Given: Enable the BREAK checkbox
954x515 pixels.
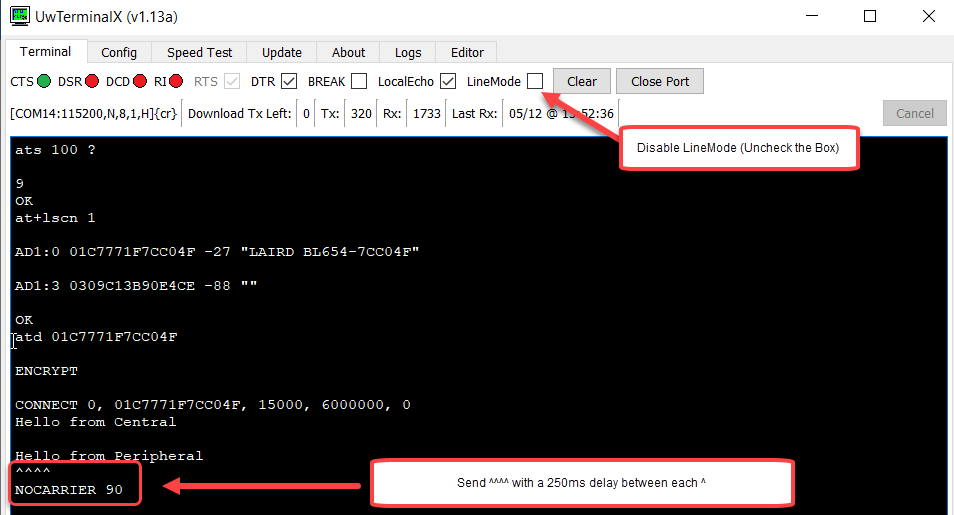Looking at the screenshot, I should (x=359, y=82).
